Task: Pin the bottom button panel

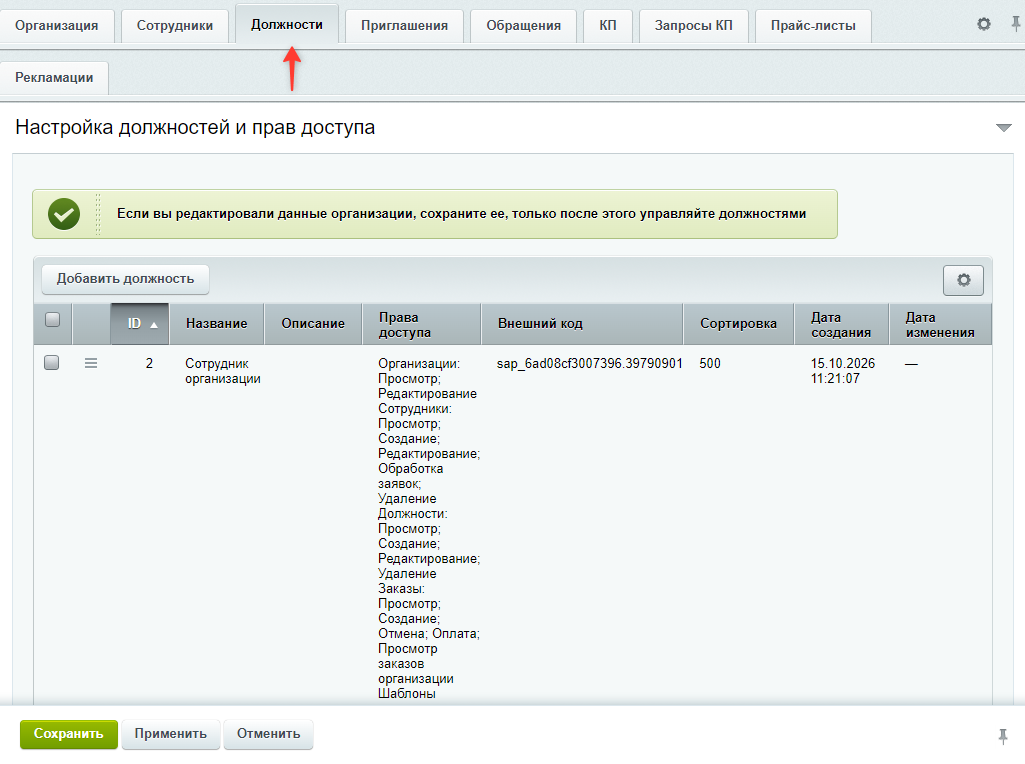Action: pyautogui.click(x=1003, y=735)
